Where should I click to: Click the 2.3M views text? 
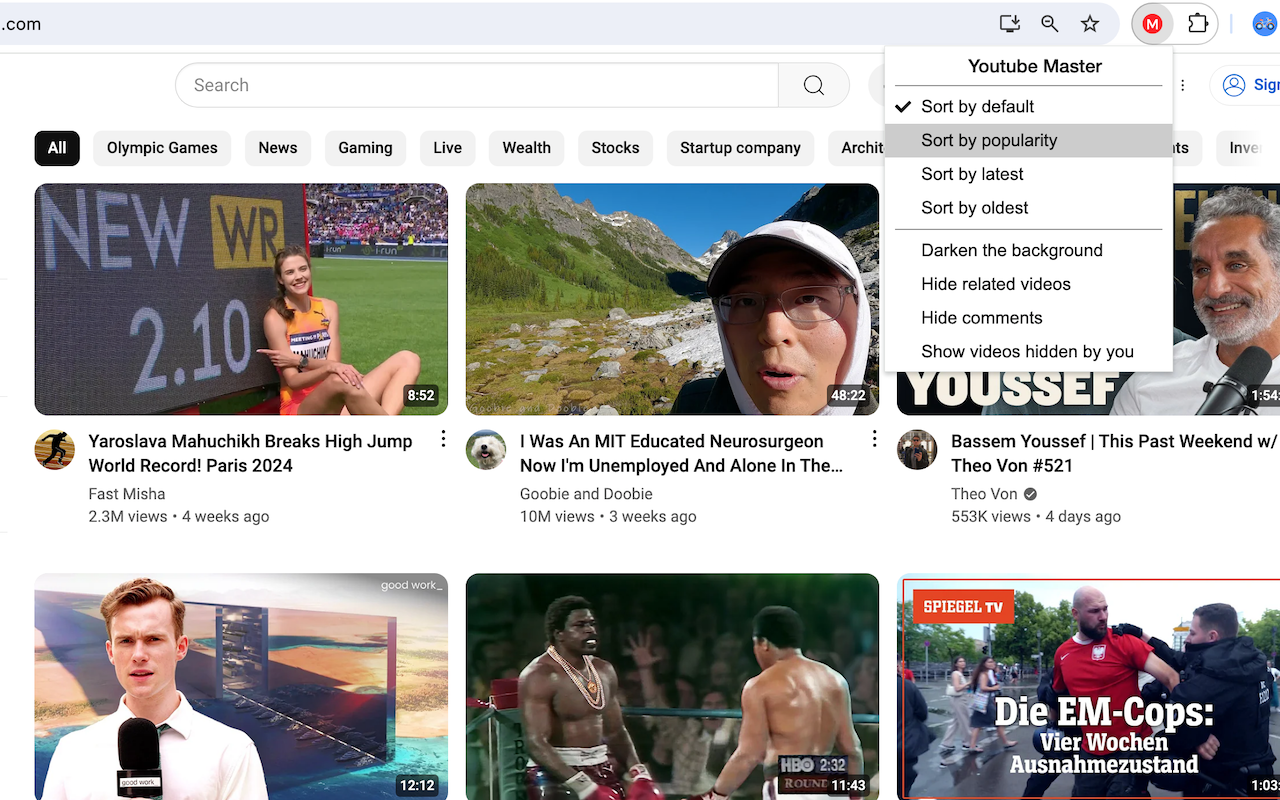pos(128,517)
